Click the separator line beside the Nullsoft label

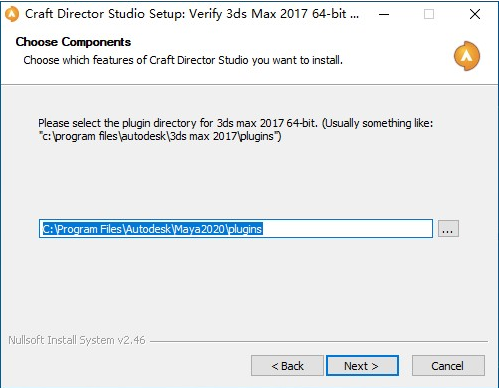coord(319,341)
